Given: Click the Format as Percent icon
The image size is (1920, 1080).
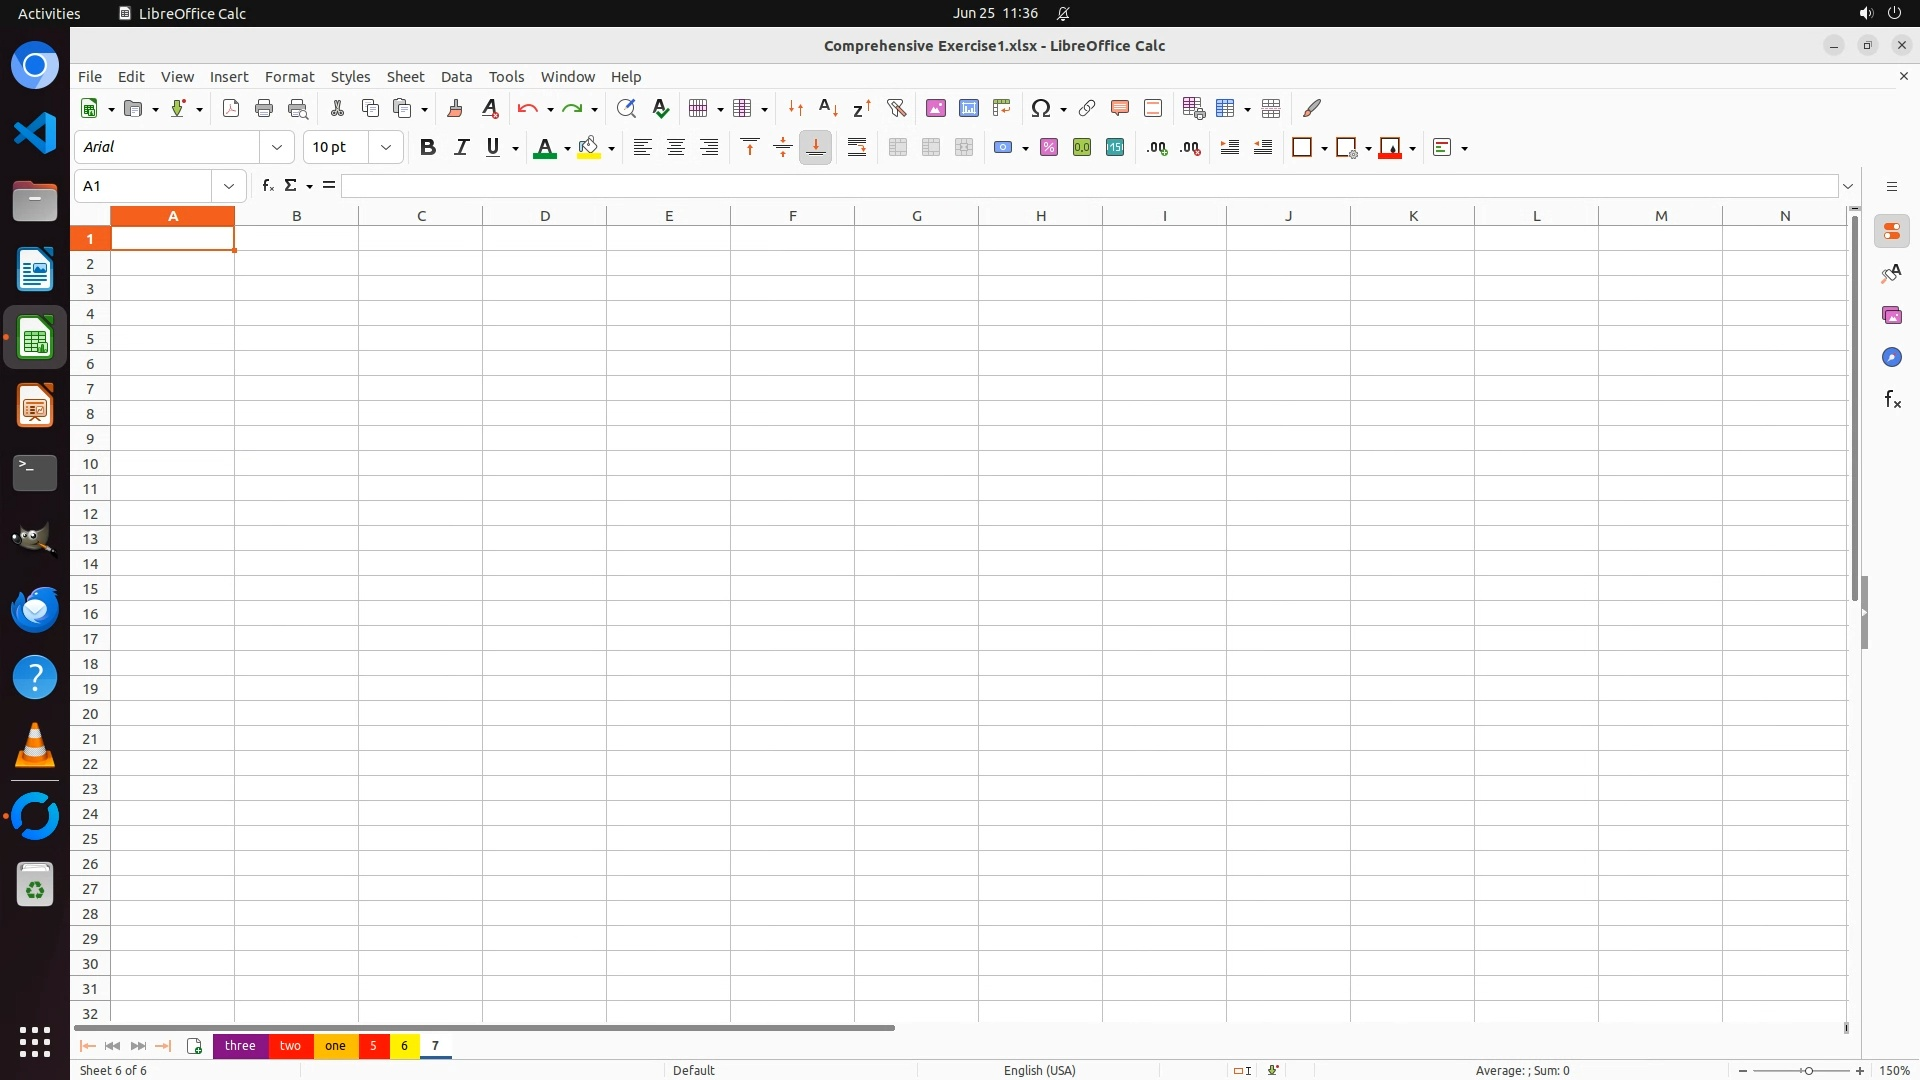Looking at the screenshot, I should (x=1048, y=148).
